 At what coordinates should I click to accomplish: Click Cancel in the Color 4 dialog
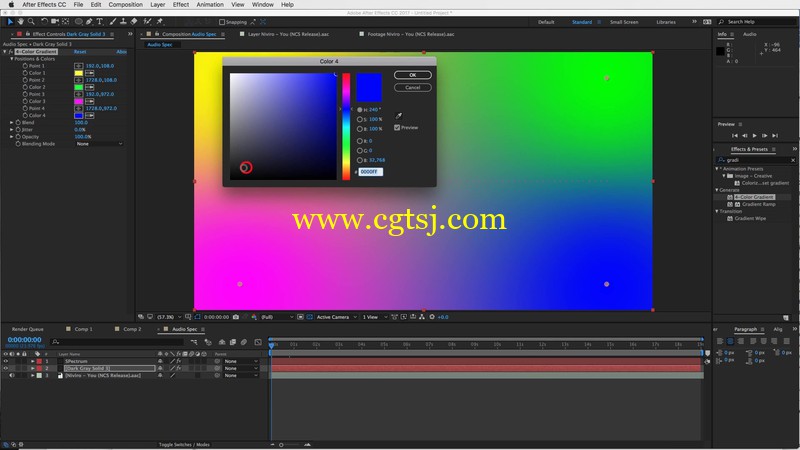point(413,87)
